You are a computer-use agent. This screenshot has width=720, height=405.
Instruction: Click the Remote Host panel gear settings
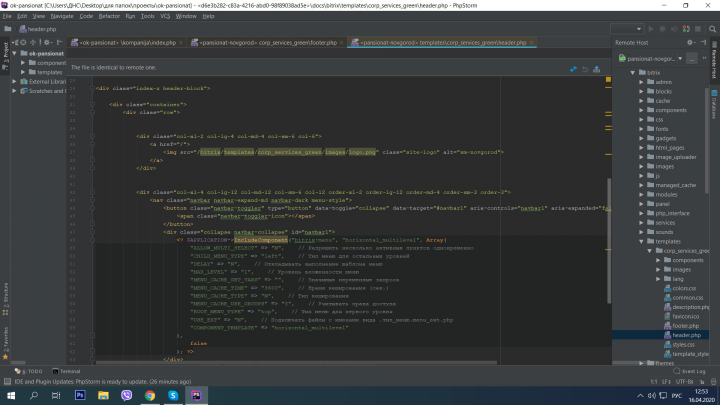(690, 42)
